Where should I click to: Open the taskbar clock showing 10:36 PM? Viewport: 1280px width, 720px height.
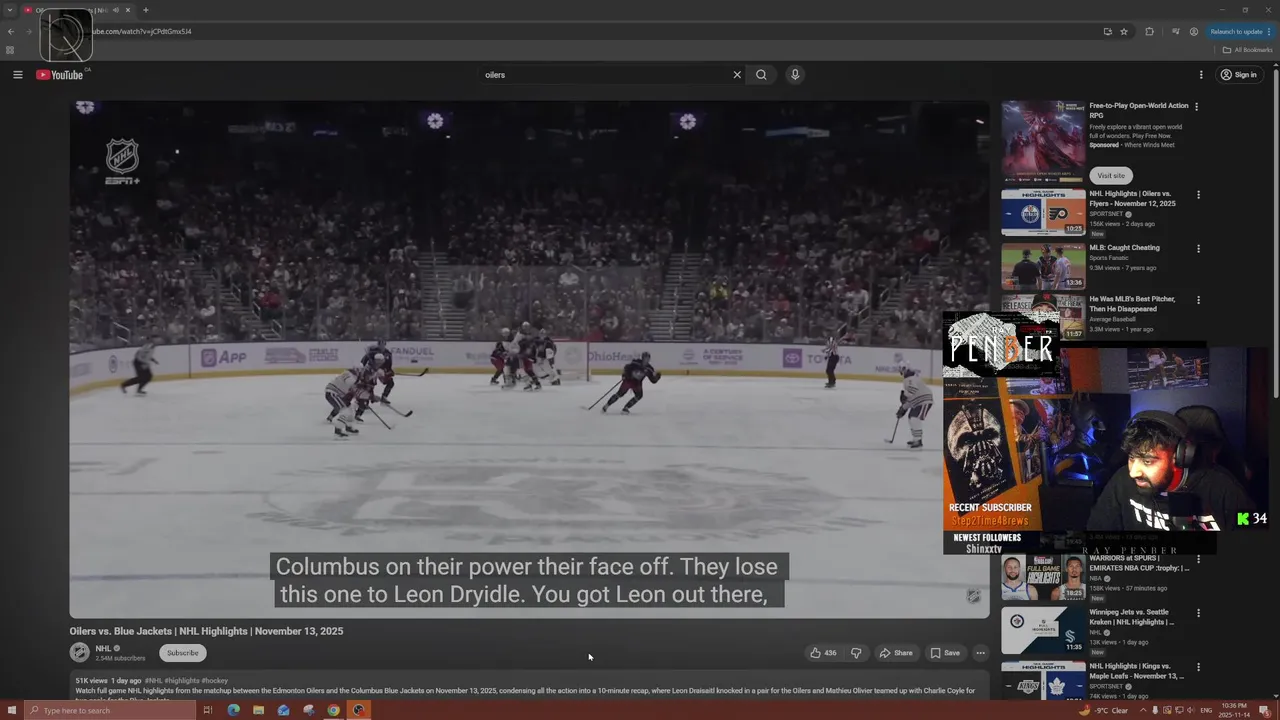1236,710
